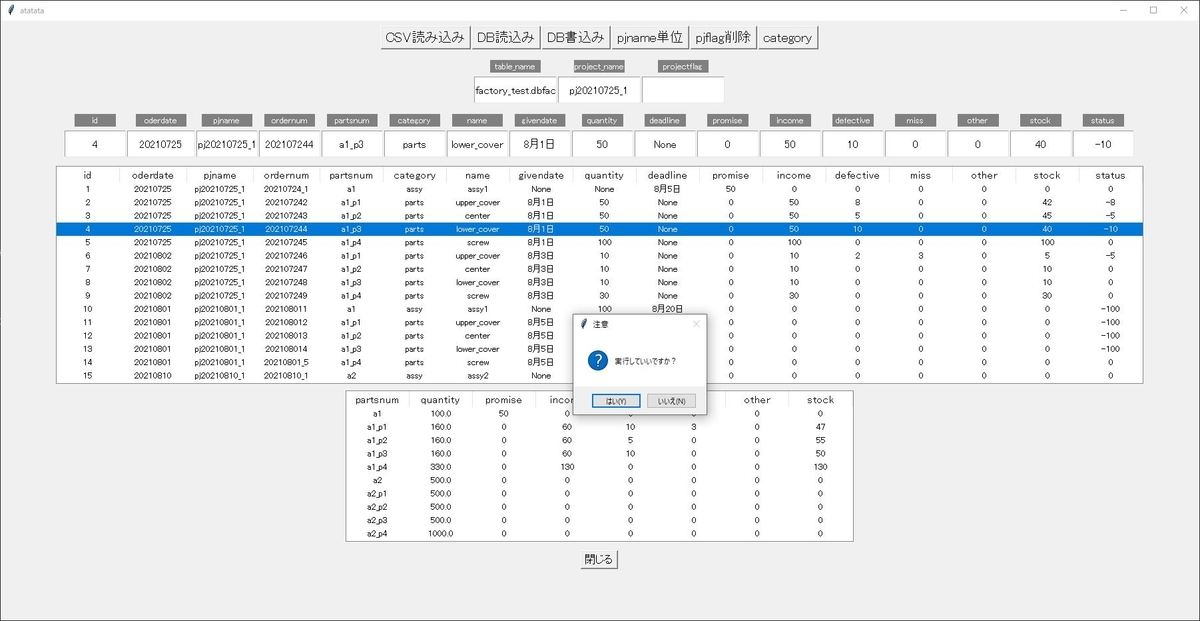
Task: Click the stock header in the summary table
Action: click(x=820, y=400)
